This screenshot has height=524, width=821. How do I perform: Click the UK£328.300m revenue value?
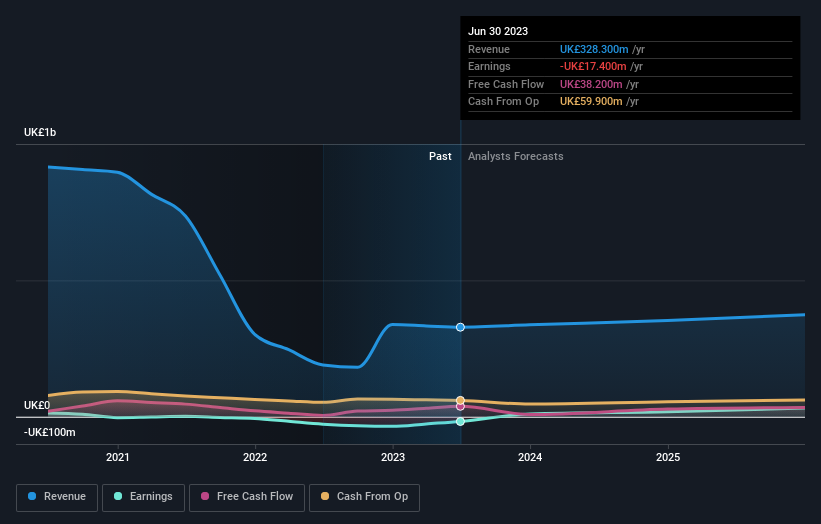594,49
